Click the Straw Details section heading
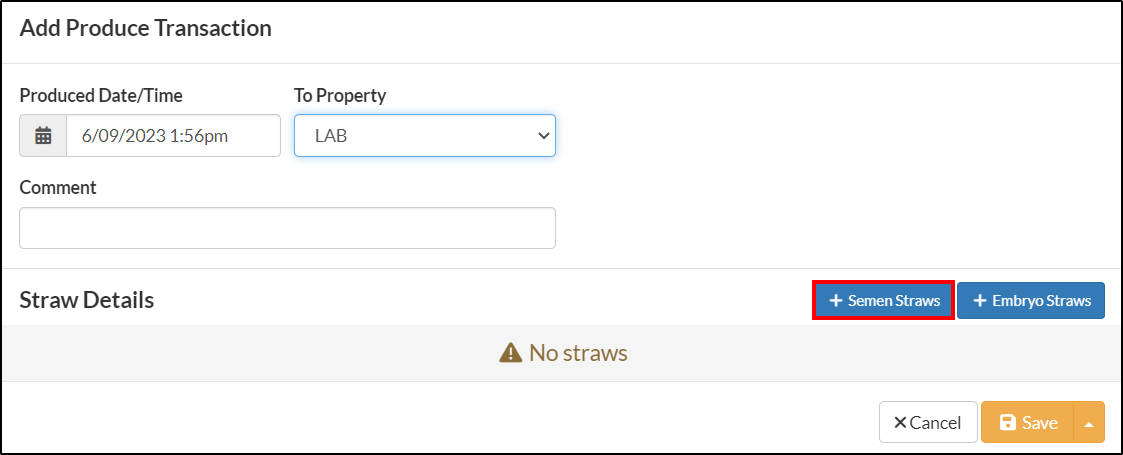1123x455 pixels. 87,300
